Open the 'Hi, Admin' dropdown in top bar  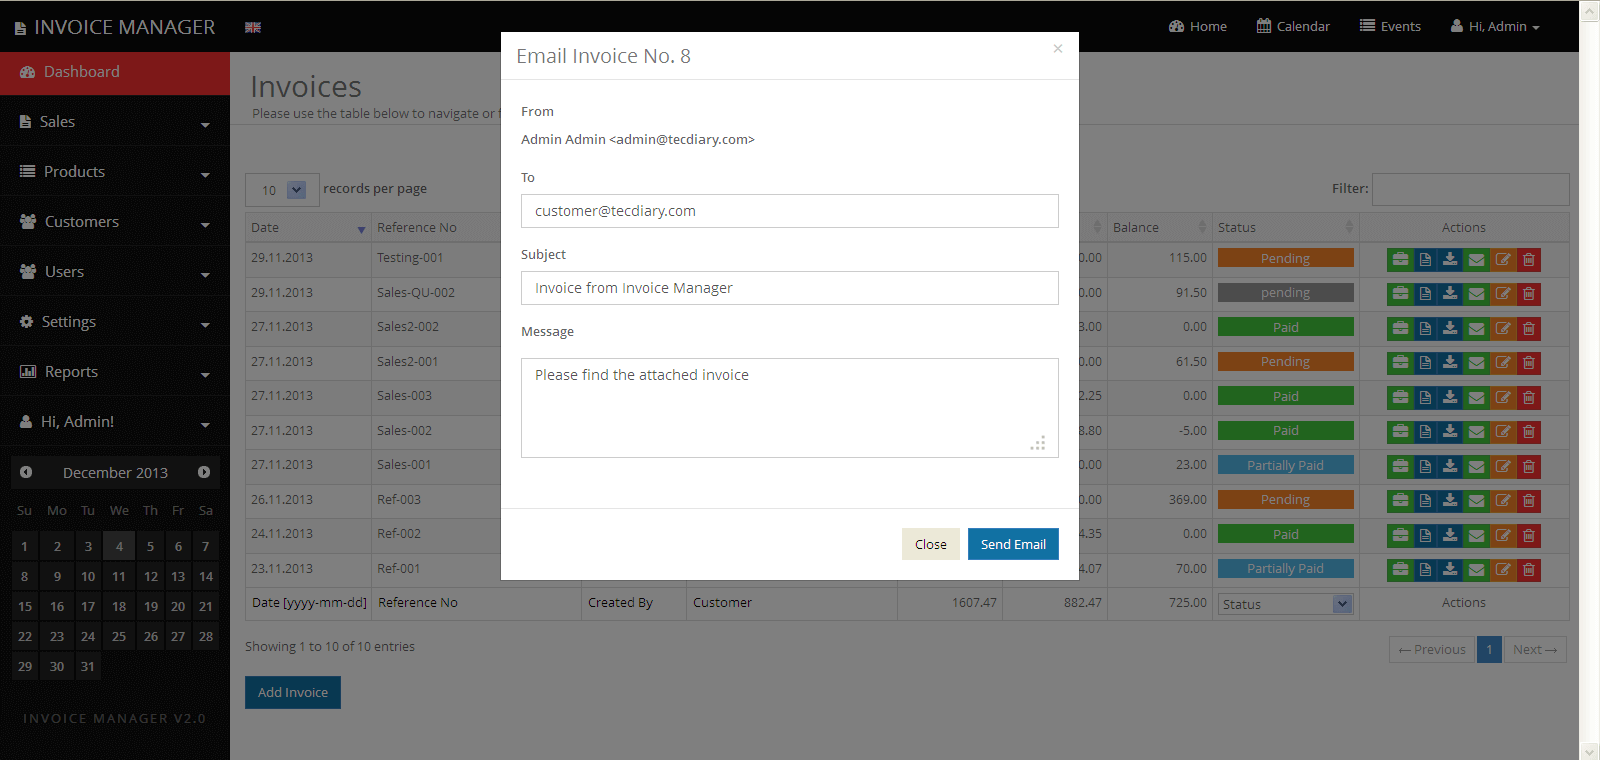[x=1495, y=27]
